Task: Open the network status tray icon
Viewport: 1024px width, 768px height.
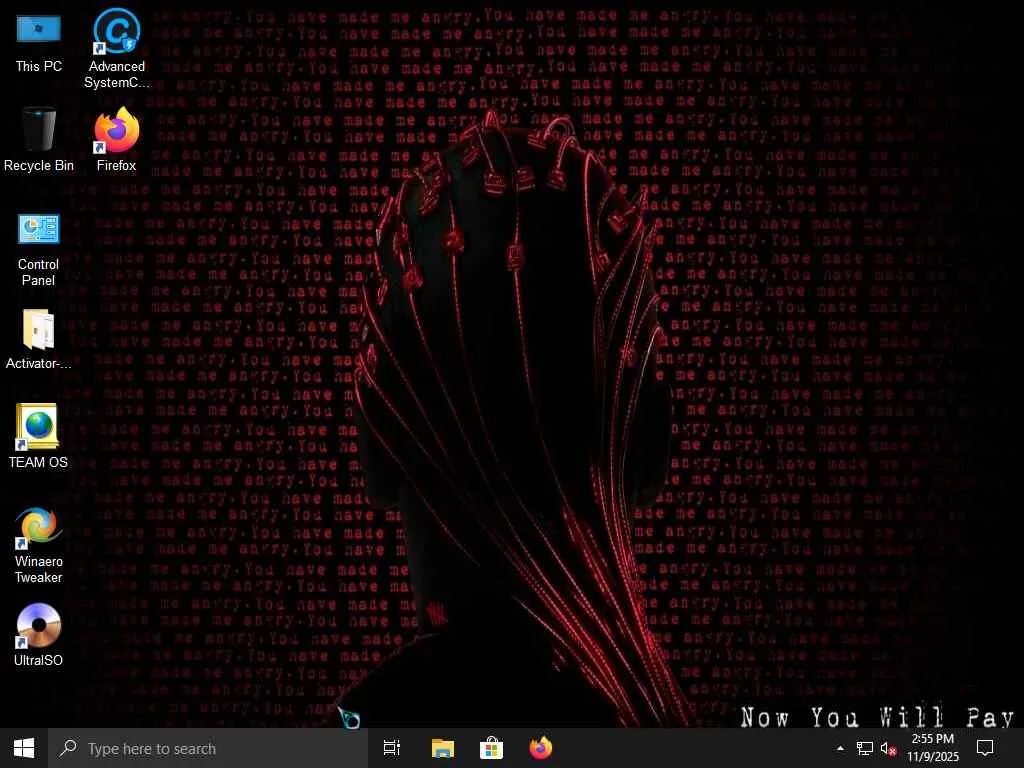Action: 865,748
